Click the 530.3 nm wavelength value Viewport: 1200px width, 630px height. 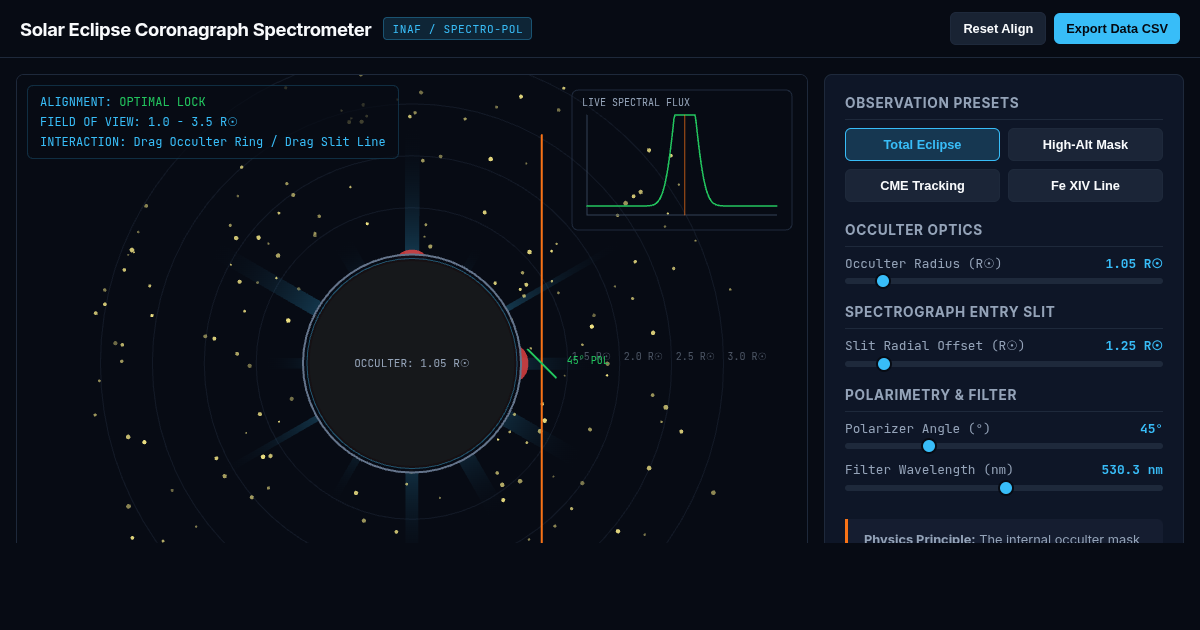[x=1132, y=470]
